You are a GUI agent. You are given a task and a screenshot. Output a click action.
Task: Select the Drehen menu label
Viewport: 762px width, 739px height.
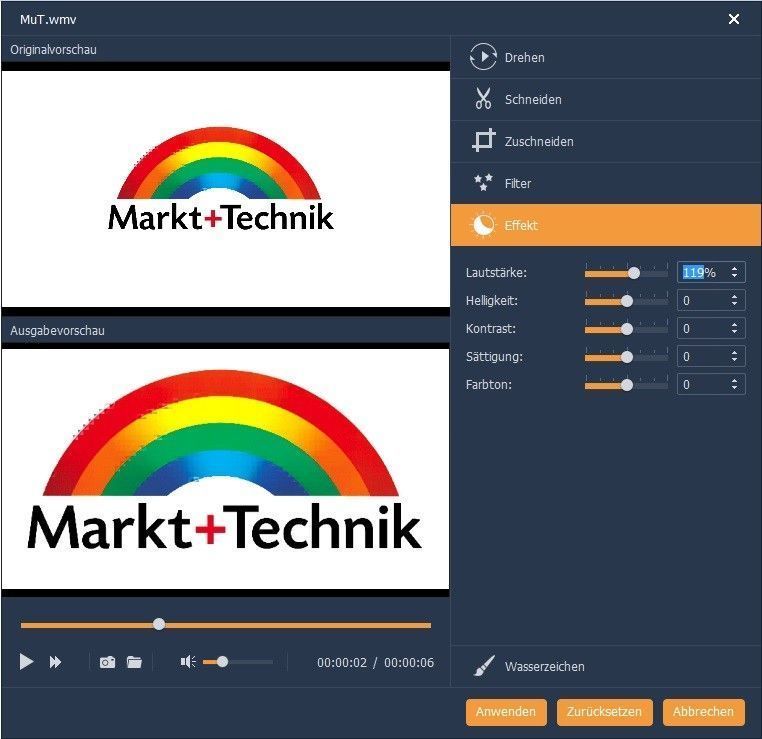coord(524,57)
